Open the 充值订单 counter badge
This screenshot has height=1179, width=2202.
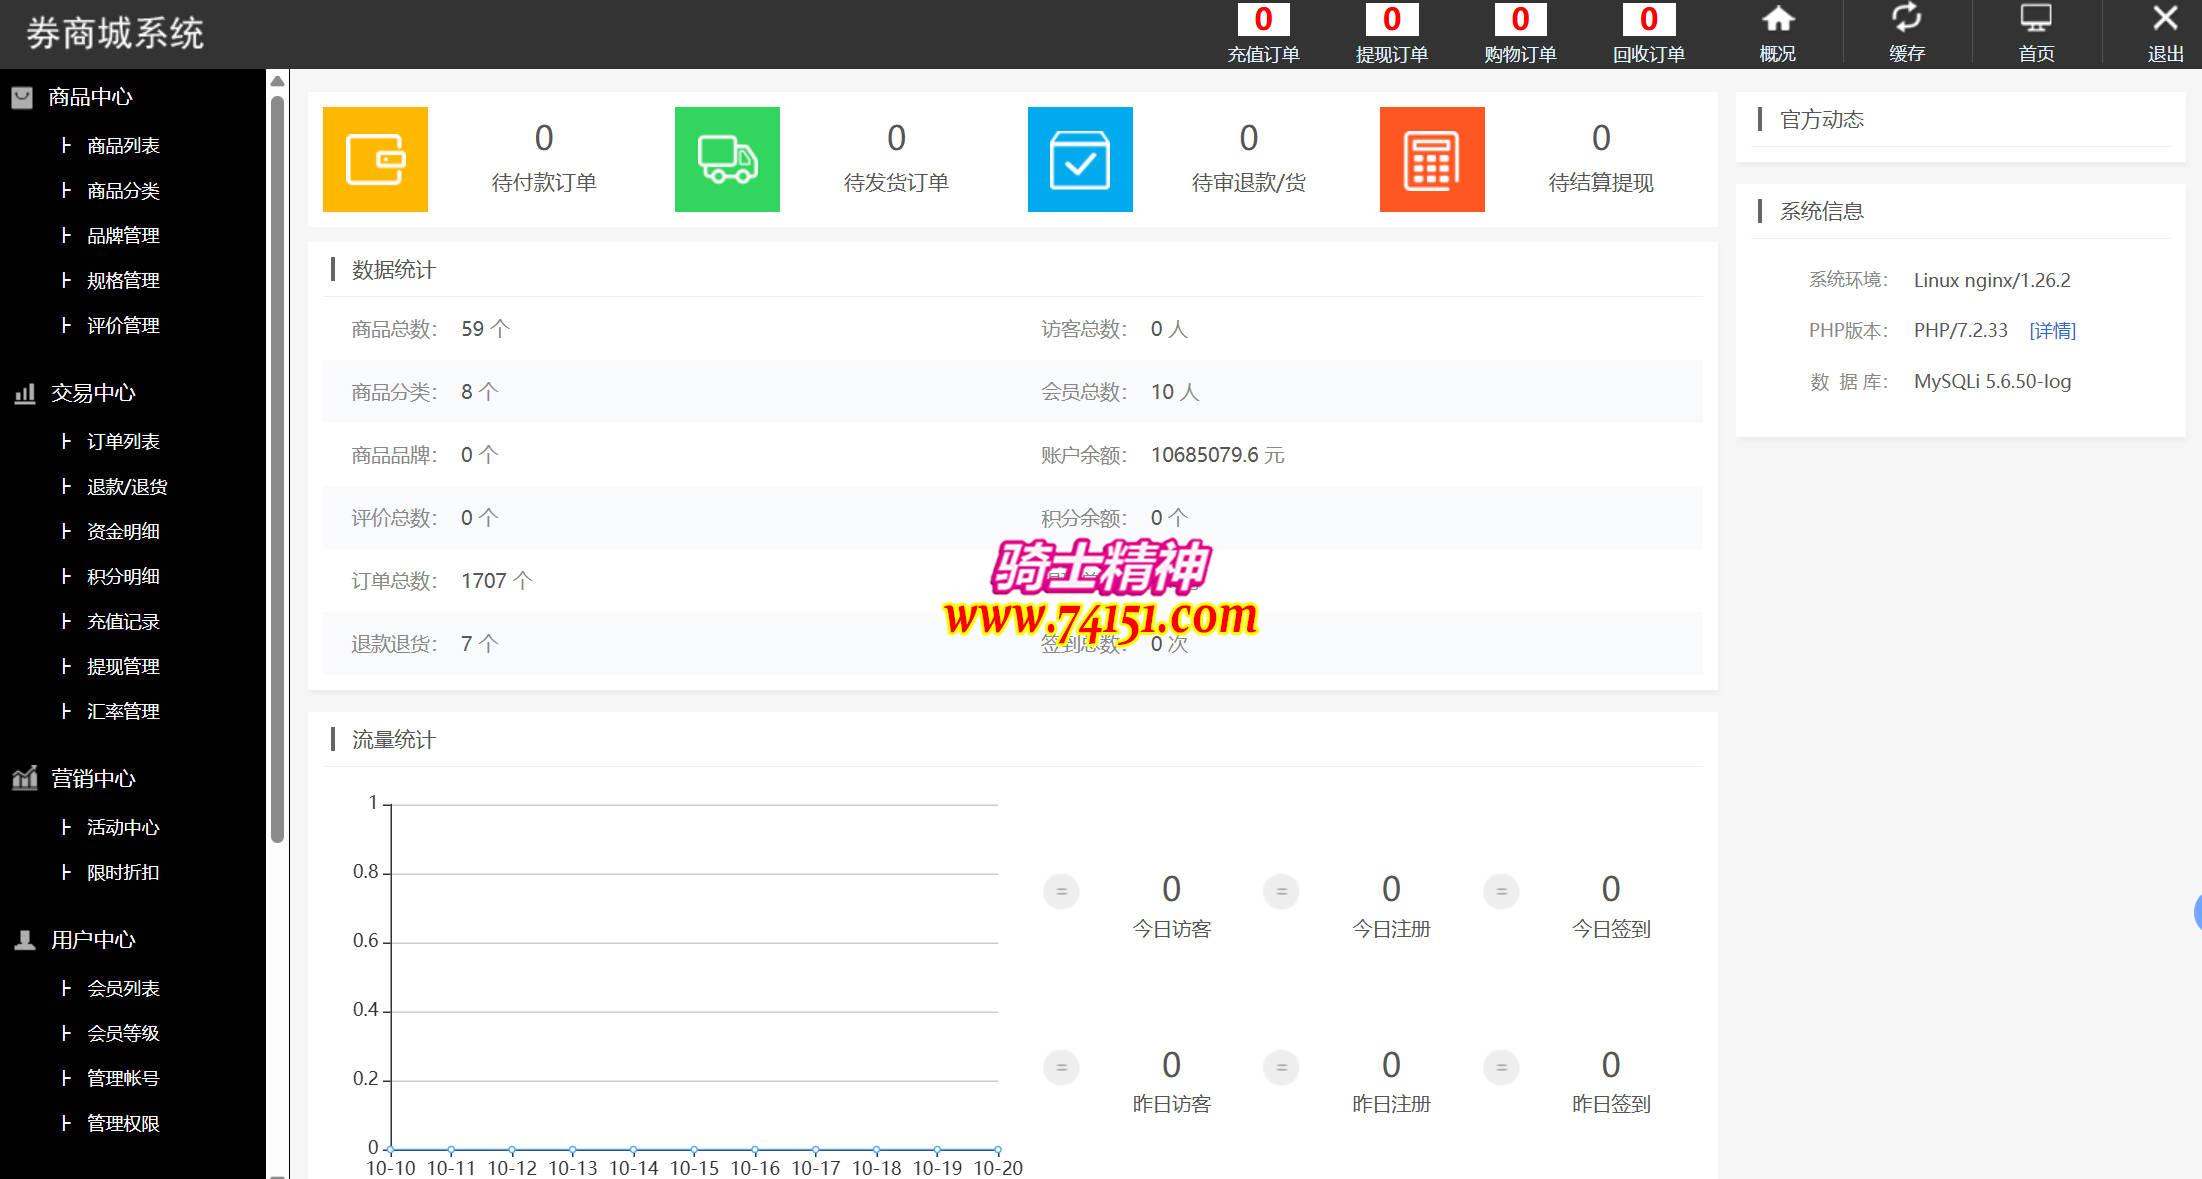point(1263,20)
